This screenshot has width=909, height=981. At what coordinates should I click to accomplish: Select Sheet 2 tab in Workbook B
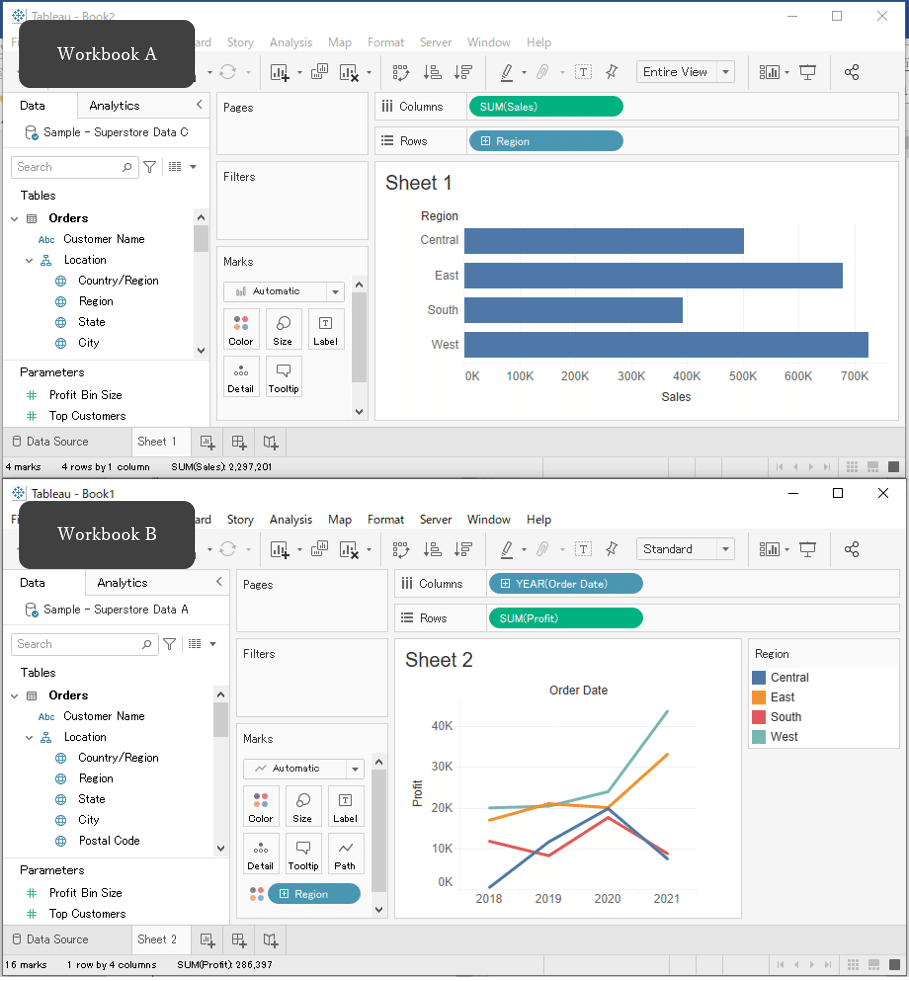click(157, 939)
